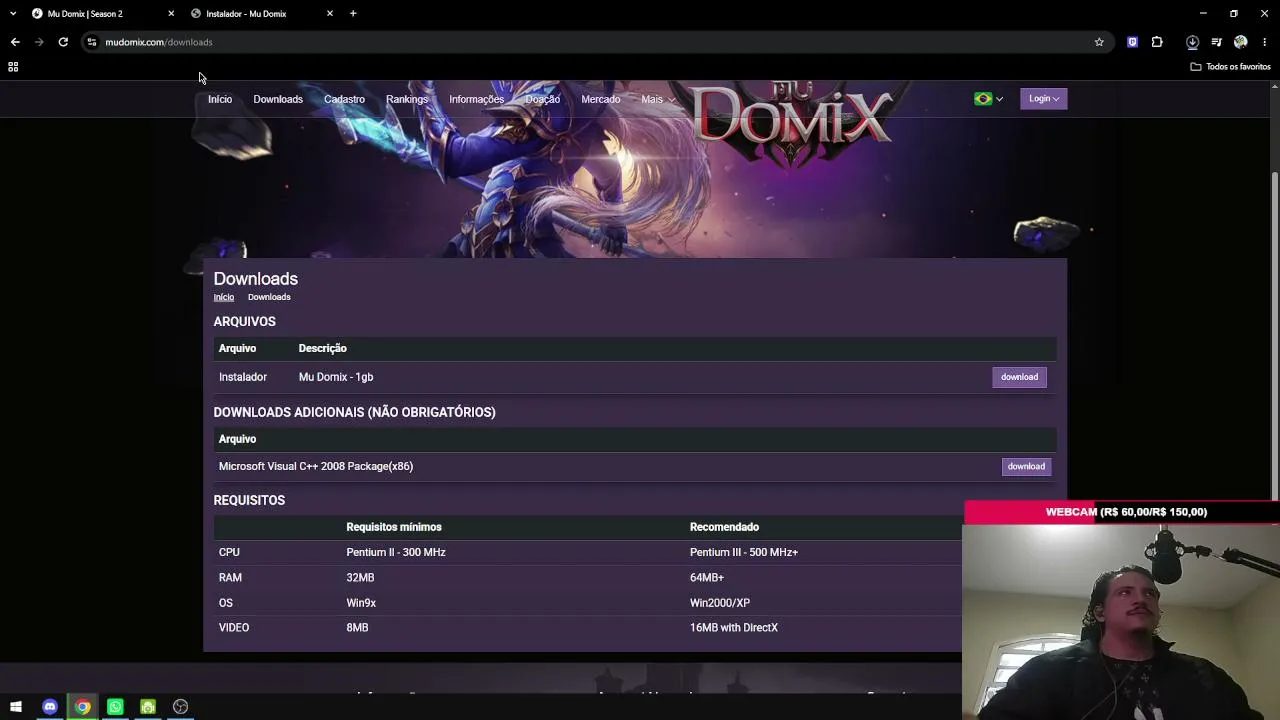Open the Brazil flag language selector
Screen dimensions: 1280x720
988,99
